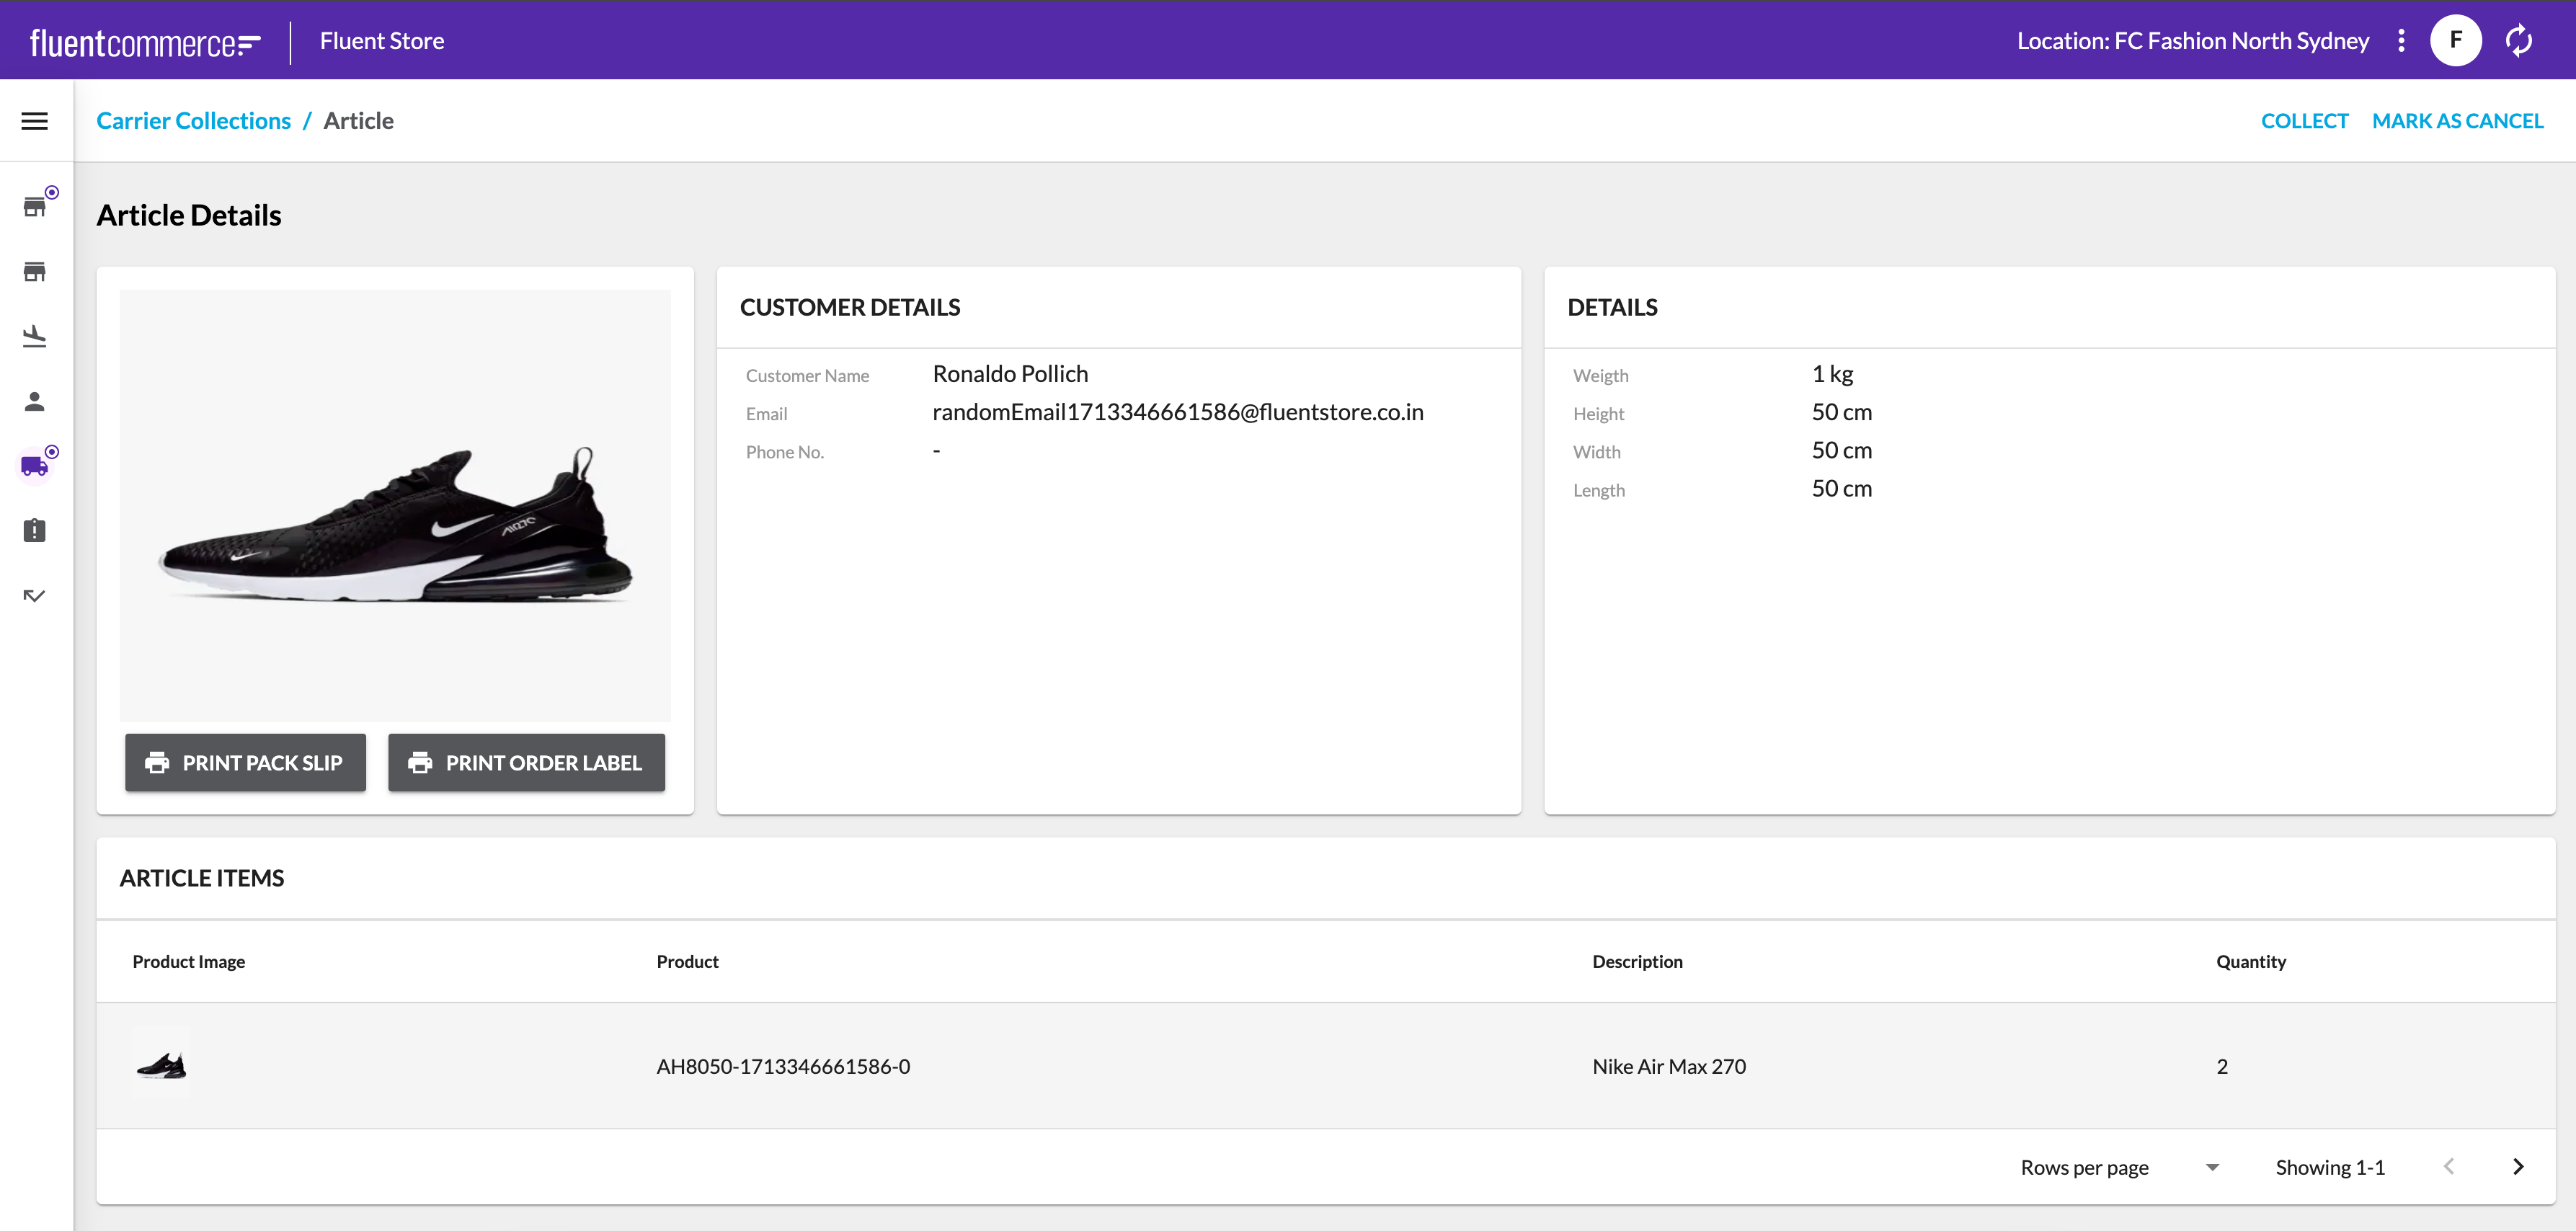Click the Carrier Collections breadcrumb link
2576x1231 pixels.
point(193,121)
